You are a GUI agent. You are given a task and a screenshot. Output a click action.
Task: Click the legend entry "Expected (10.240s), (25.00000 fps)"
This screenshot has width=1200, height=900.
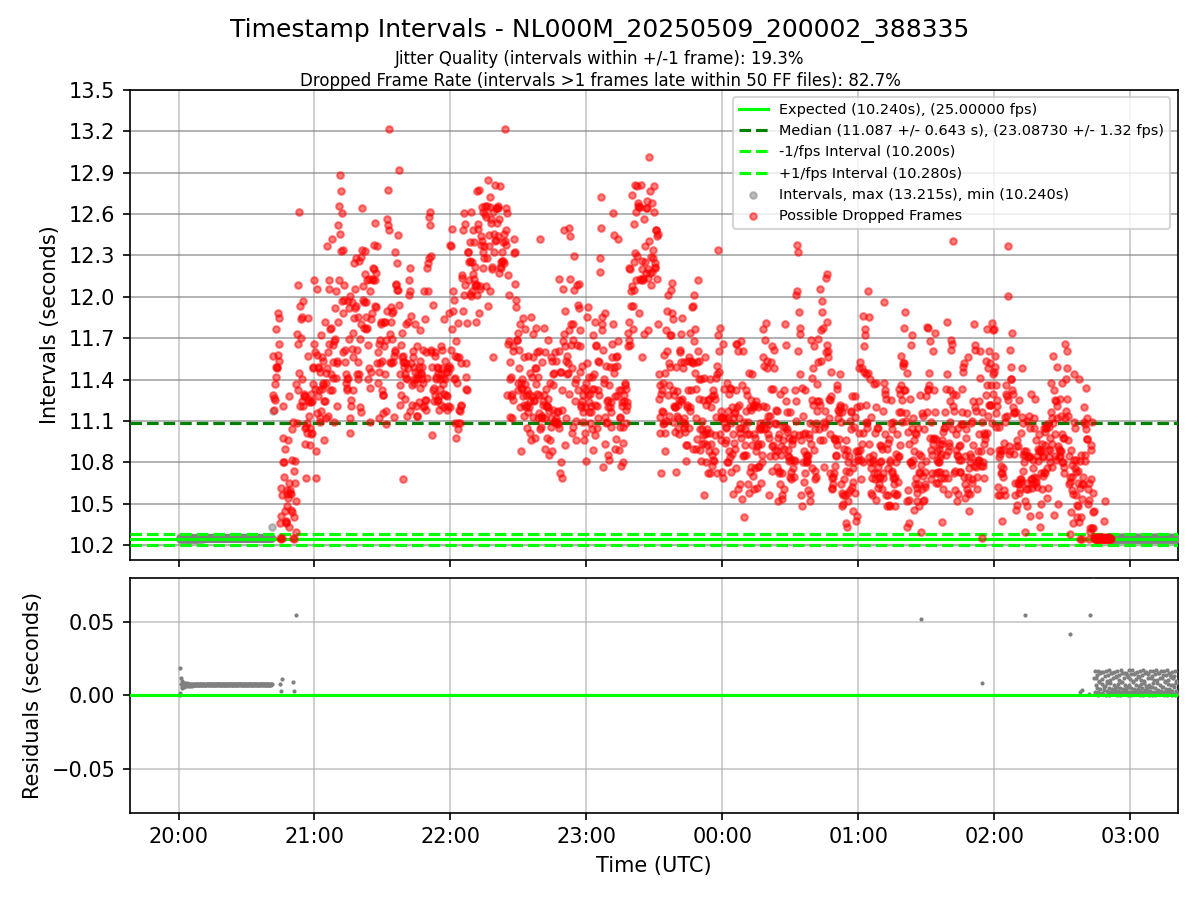(x=908, y=109)
